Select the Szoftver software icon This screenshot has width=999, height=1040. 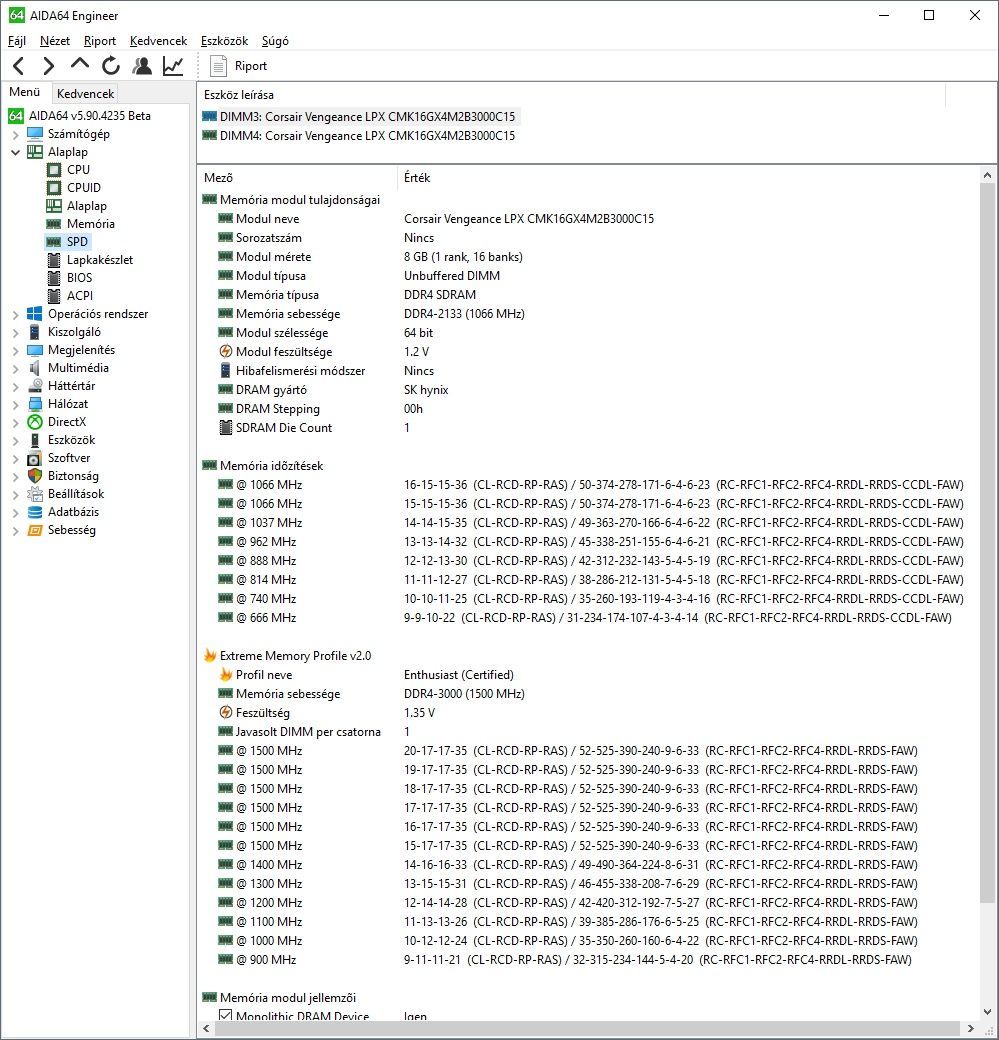pyautogui.click(x=34, y=458)
